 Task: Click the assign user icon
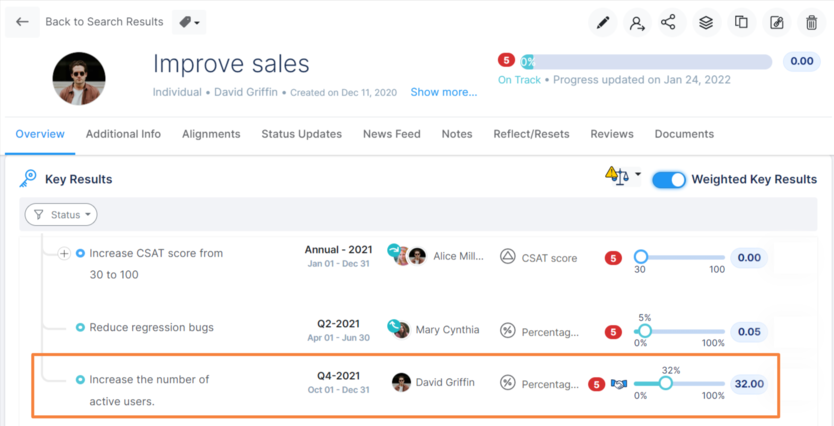click(x=636, y=22)
